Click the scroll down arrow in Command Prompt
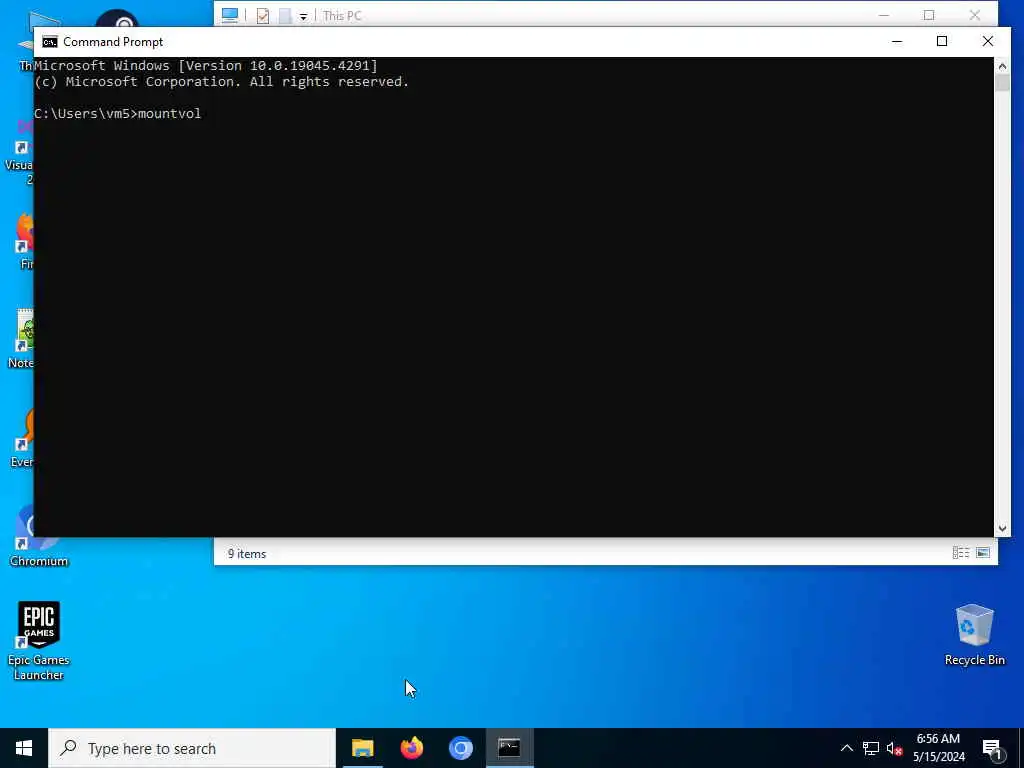 1002,529
